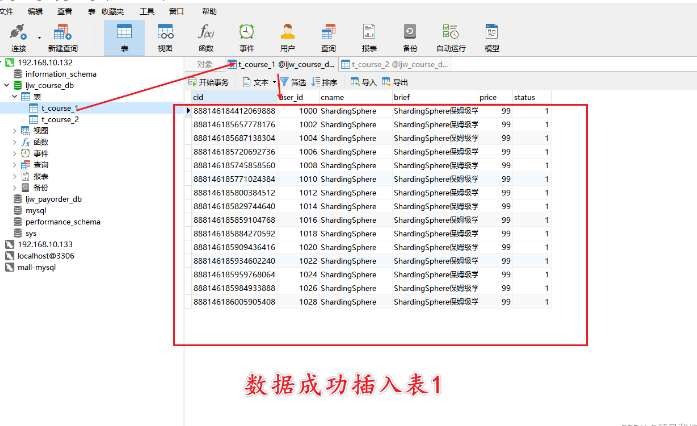Open the Query toolbar icon
This screenshot has width=697, height=426.
click(x=328, y=38)
